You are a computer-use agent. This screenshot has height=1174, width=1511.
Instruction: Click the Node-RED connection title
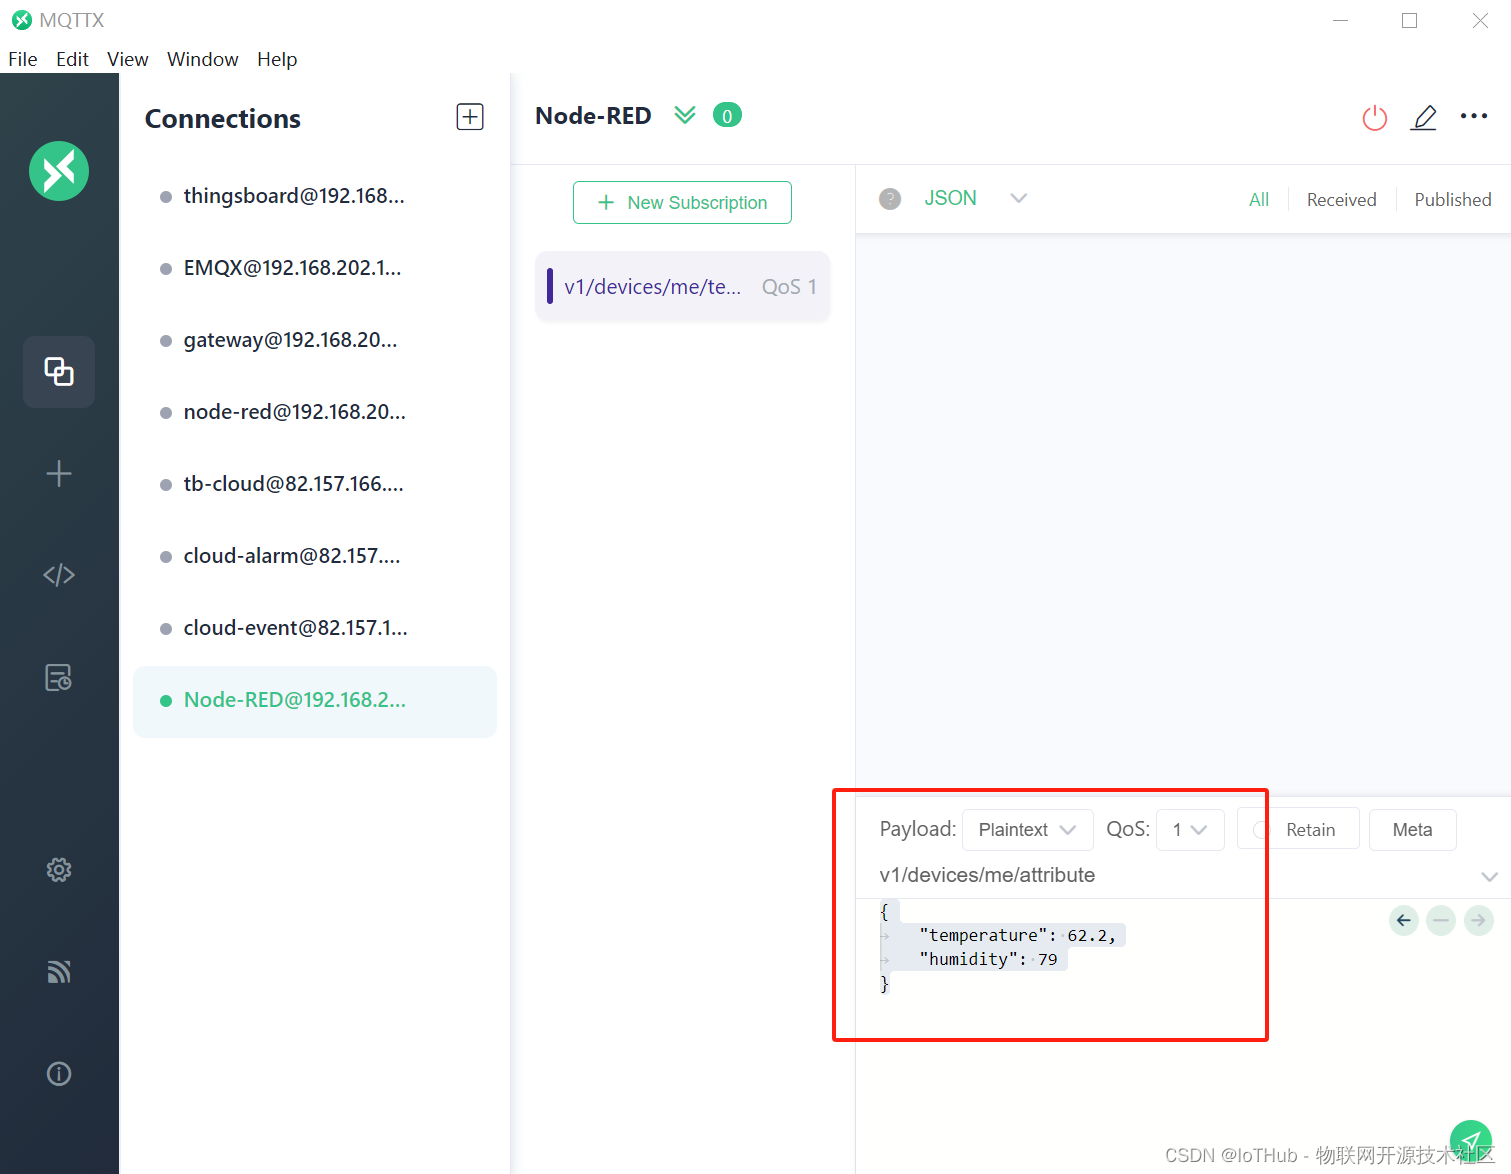click(593, 116)
